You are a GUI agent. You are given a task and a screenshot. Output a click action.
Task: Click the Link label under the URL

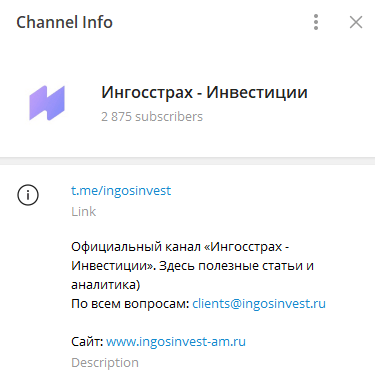coord(84,212)
